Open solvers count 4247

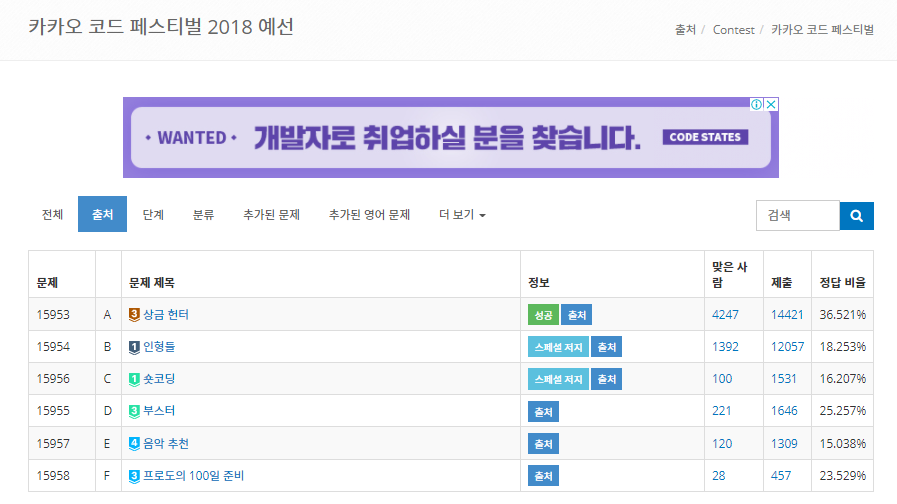tap(725, 315)
